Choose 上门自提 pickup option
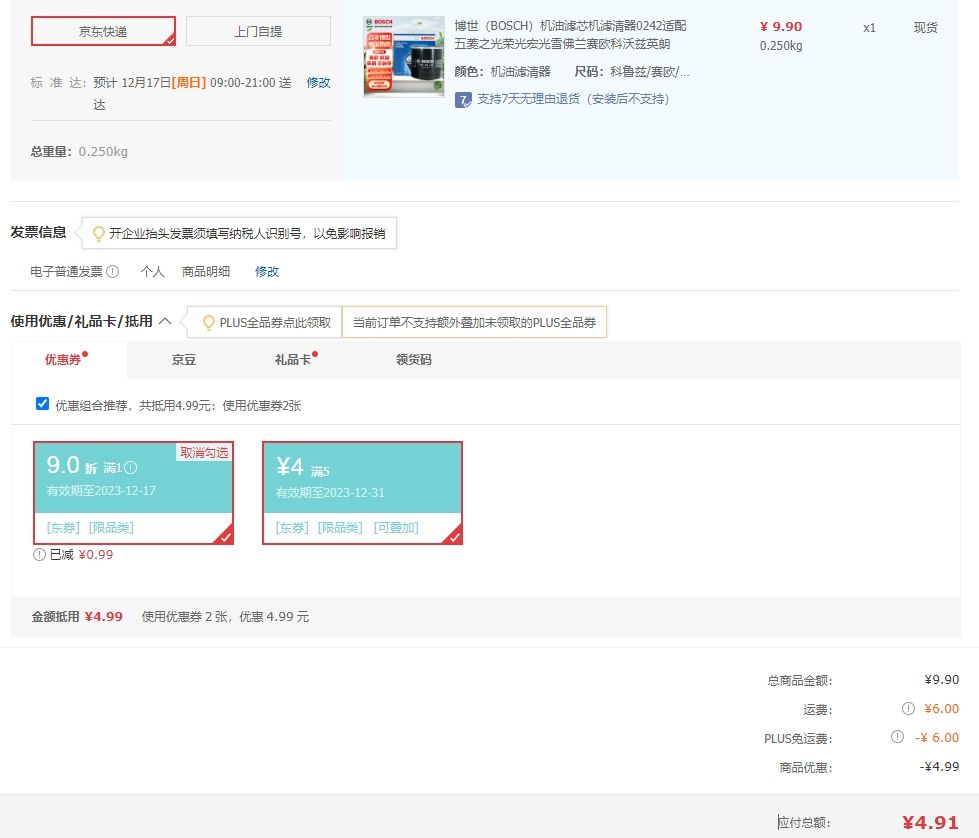Viewport: 979px width, 838px height. tap(258, 31)
